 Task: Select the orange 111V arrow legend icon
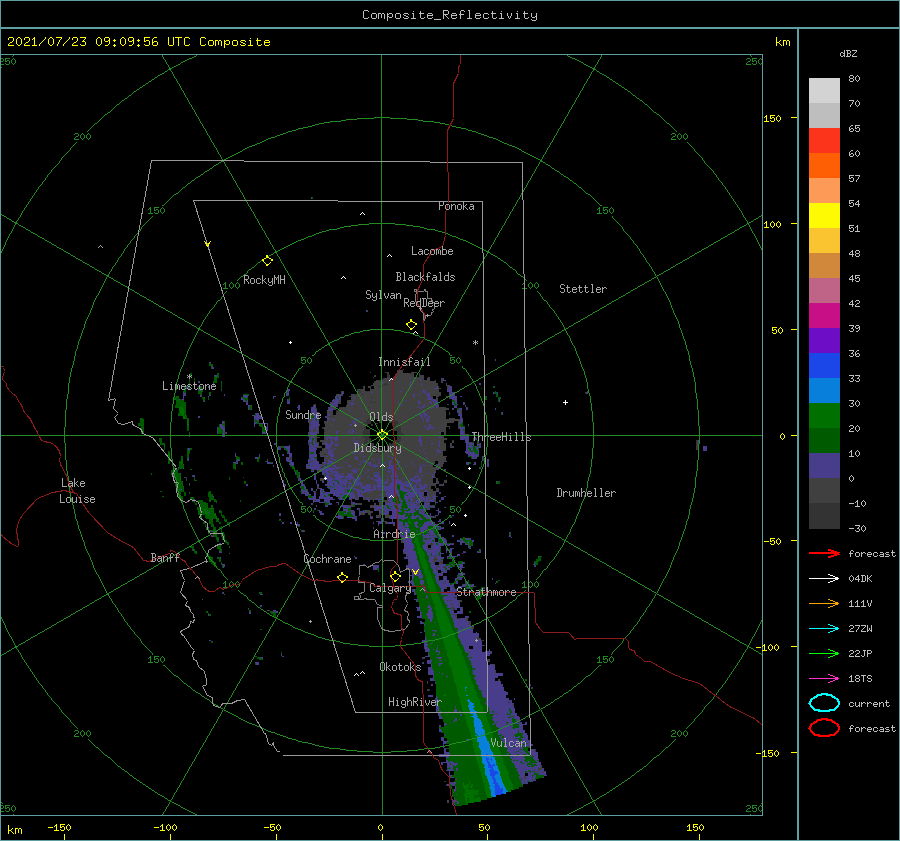pos(824,603)
